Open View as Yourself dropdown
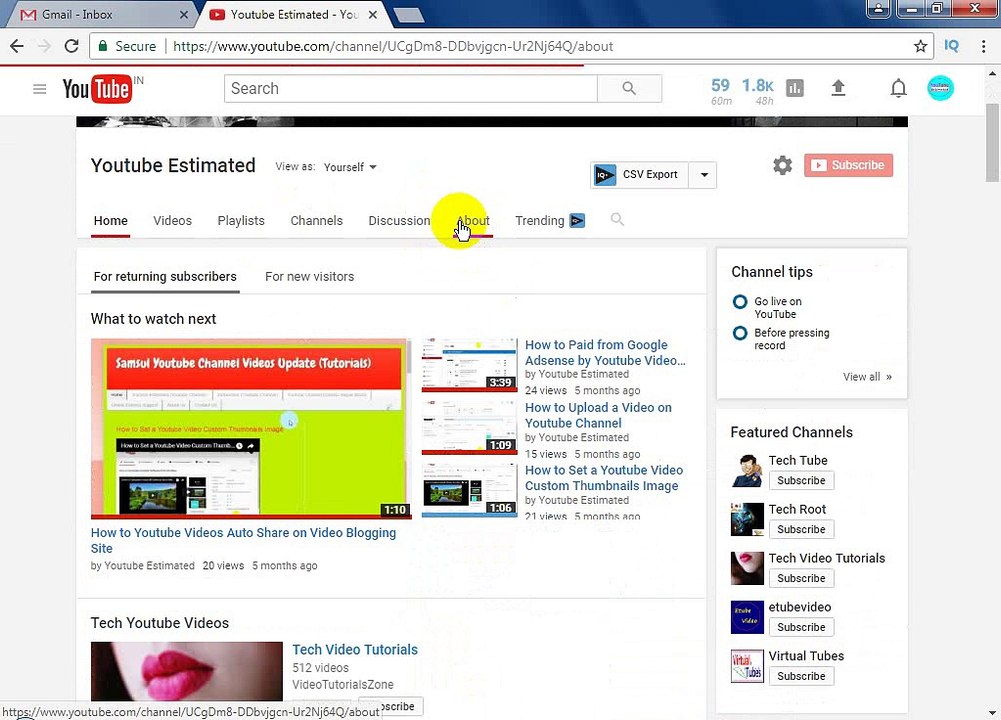Viewport: 1001px width, 720px height. 350,167
